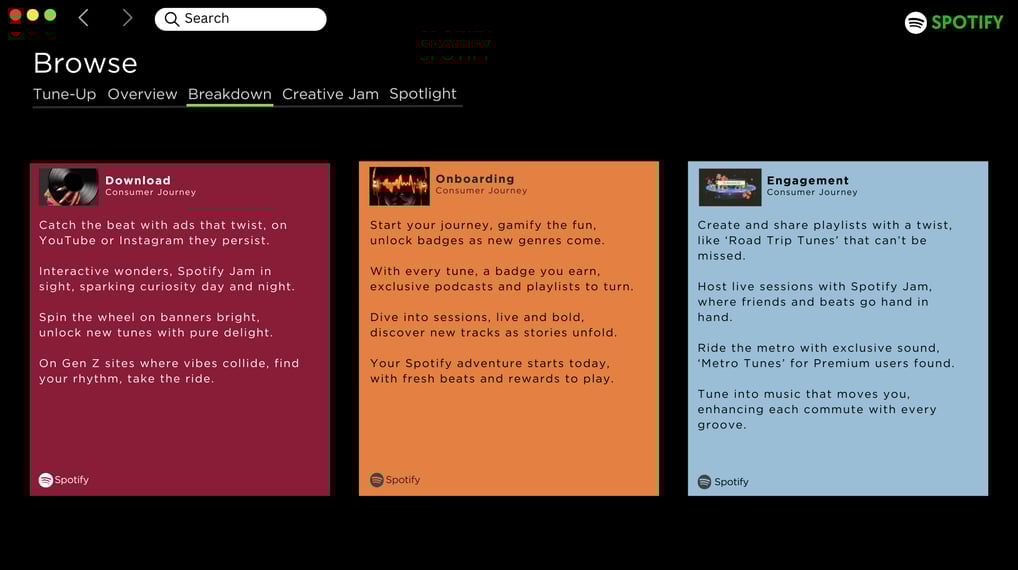Go back with the left arrow
Image resolution: width=1018 pixels, height=570 pixels.
tap(84, 18)
